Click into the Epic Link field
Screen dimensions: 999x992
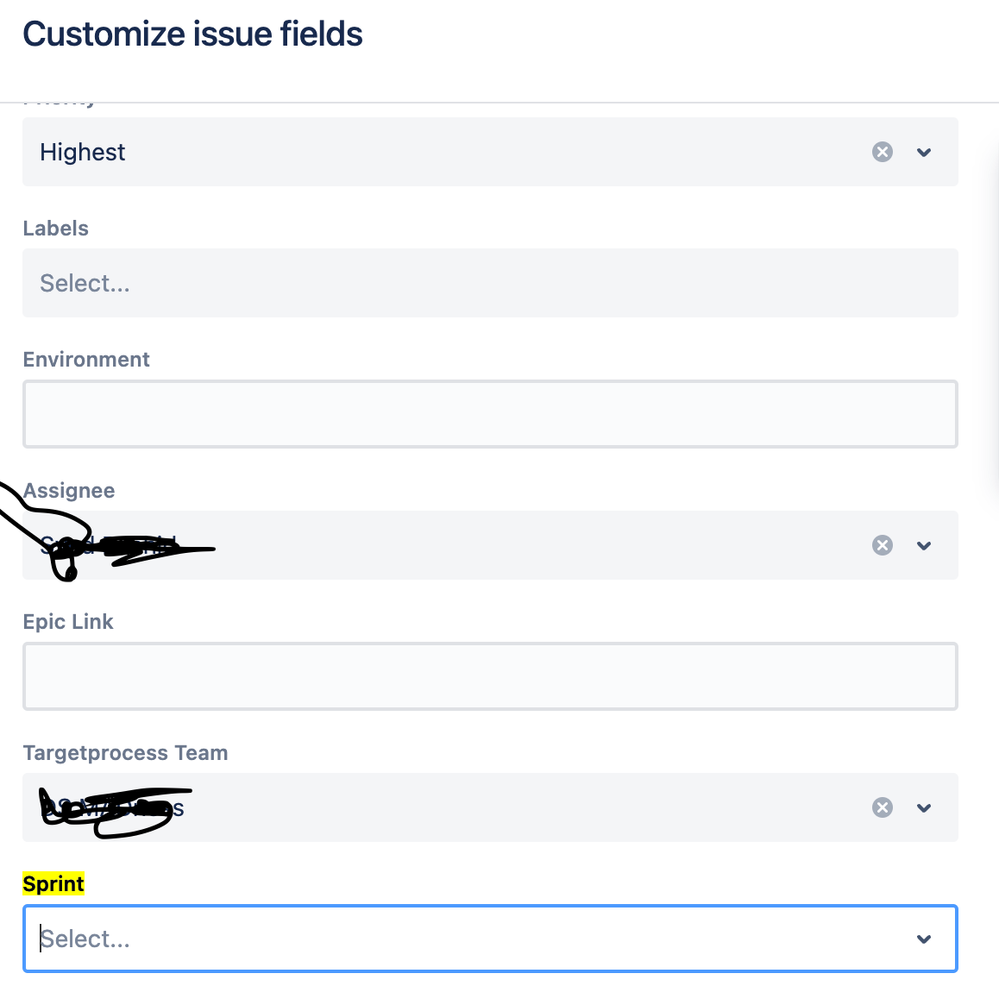coord(490,676)
